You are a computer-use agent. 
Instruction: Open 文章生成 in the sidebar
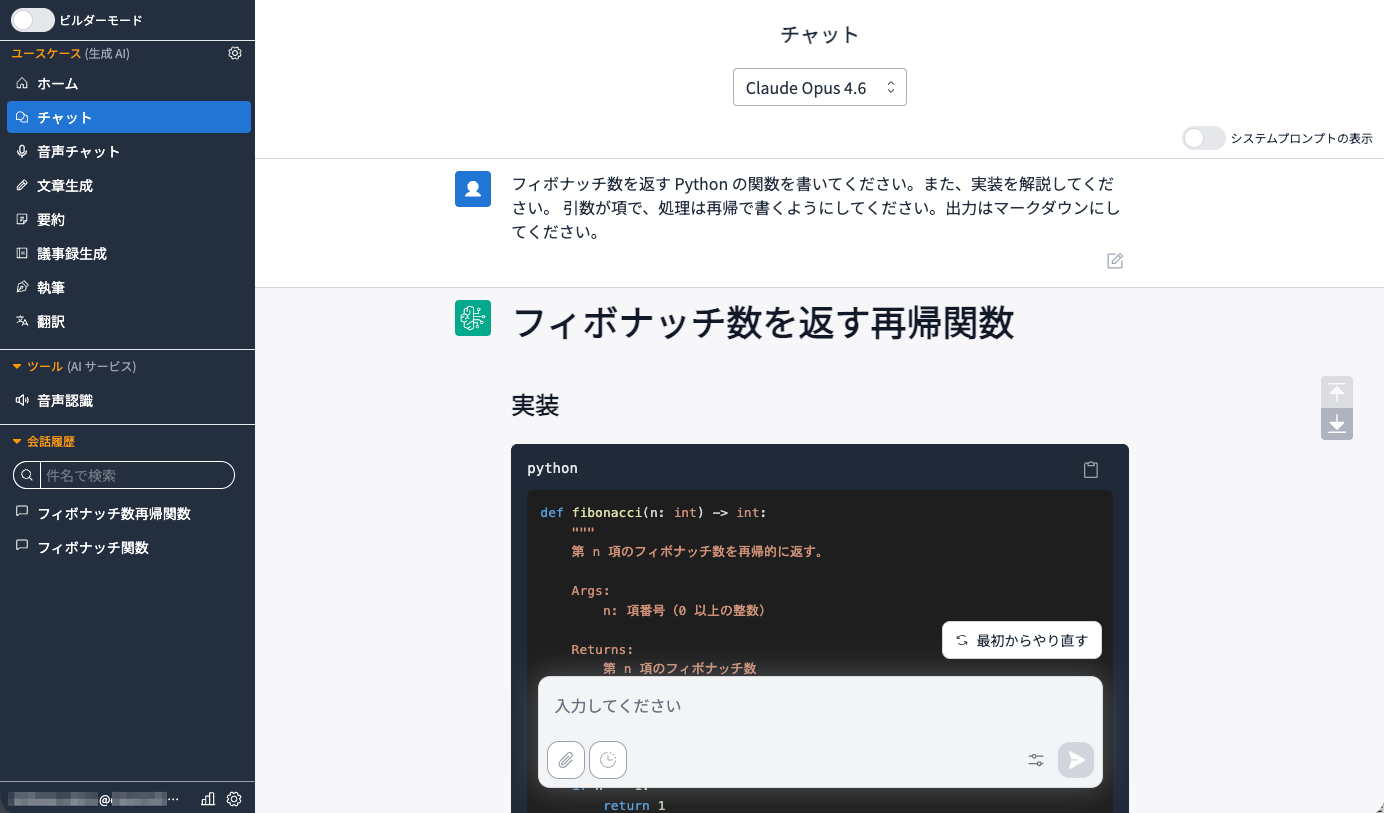click(x=128, y=186)
